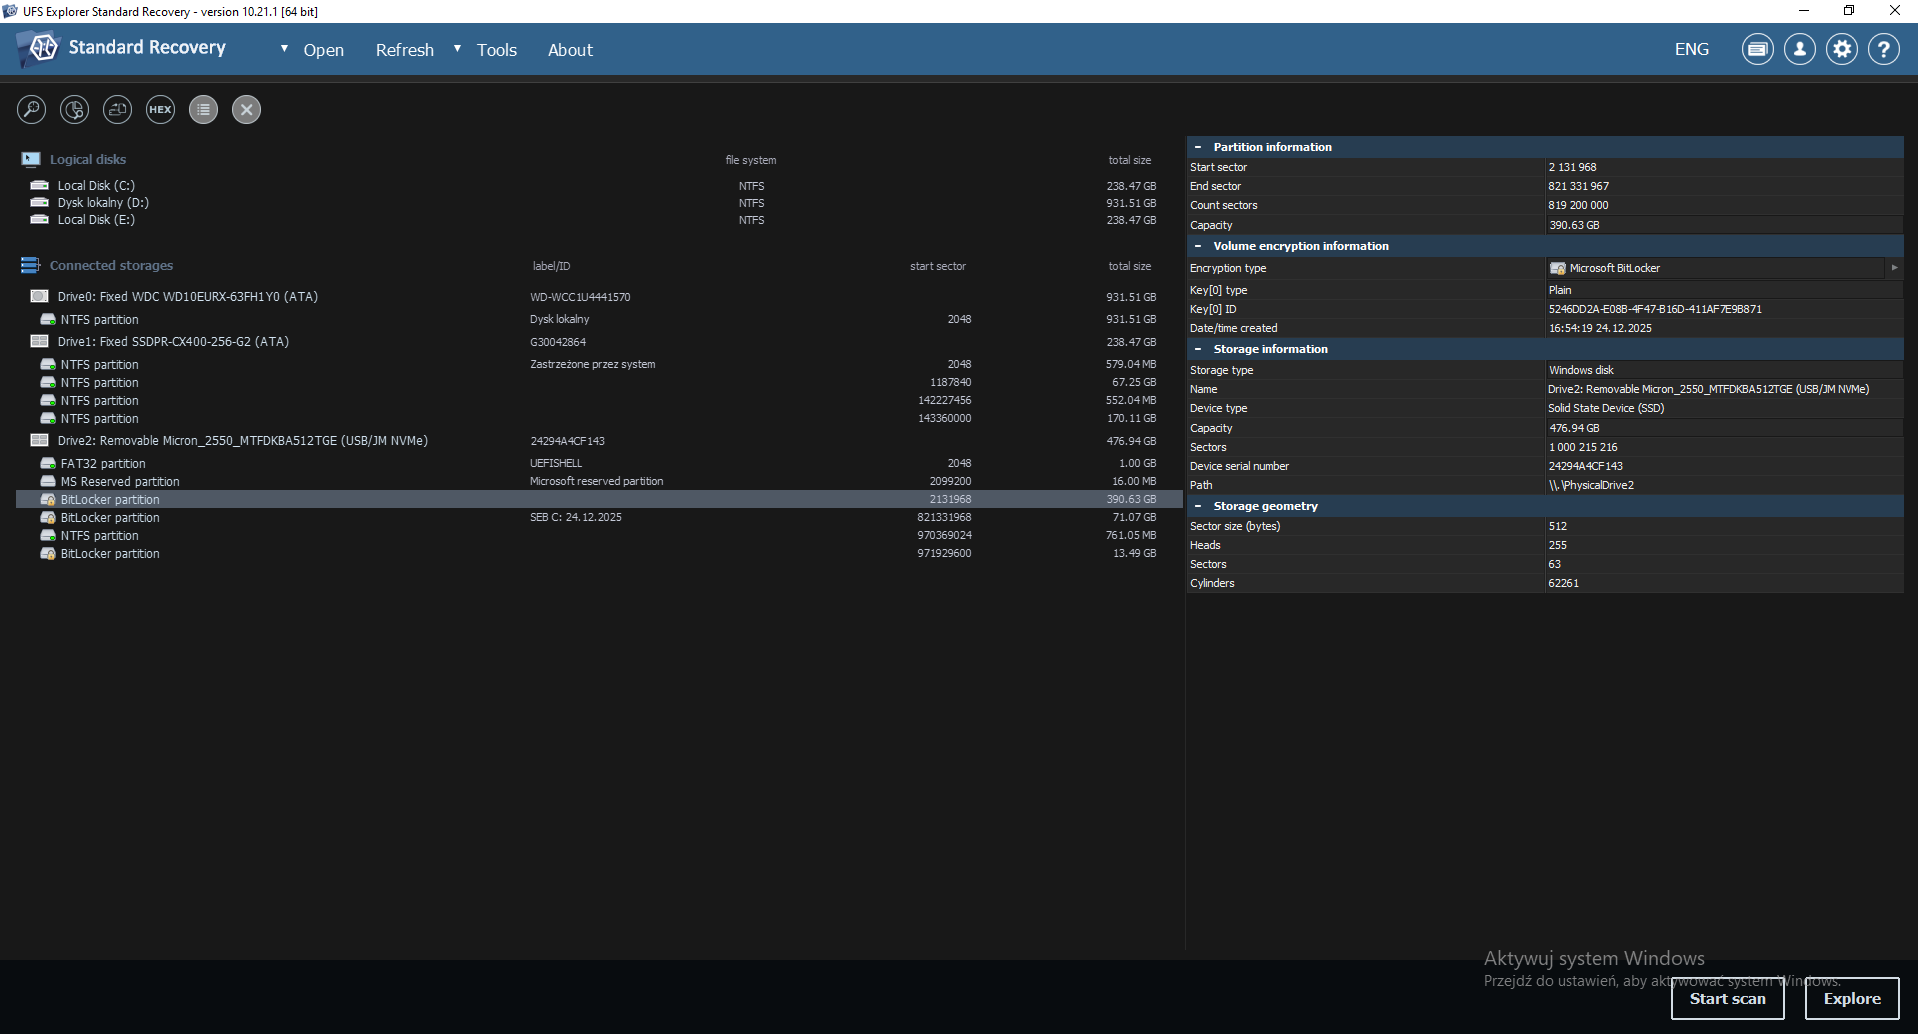
Task: Click the Storage type value Windows disk
Action: (1581, 371)
